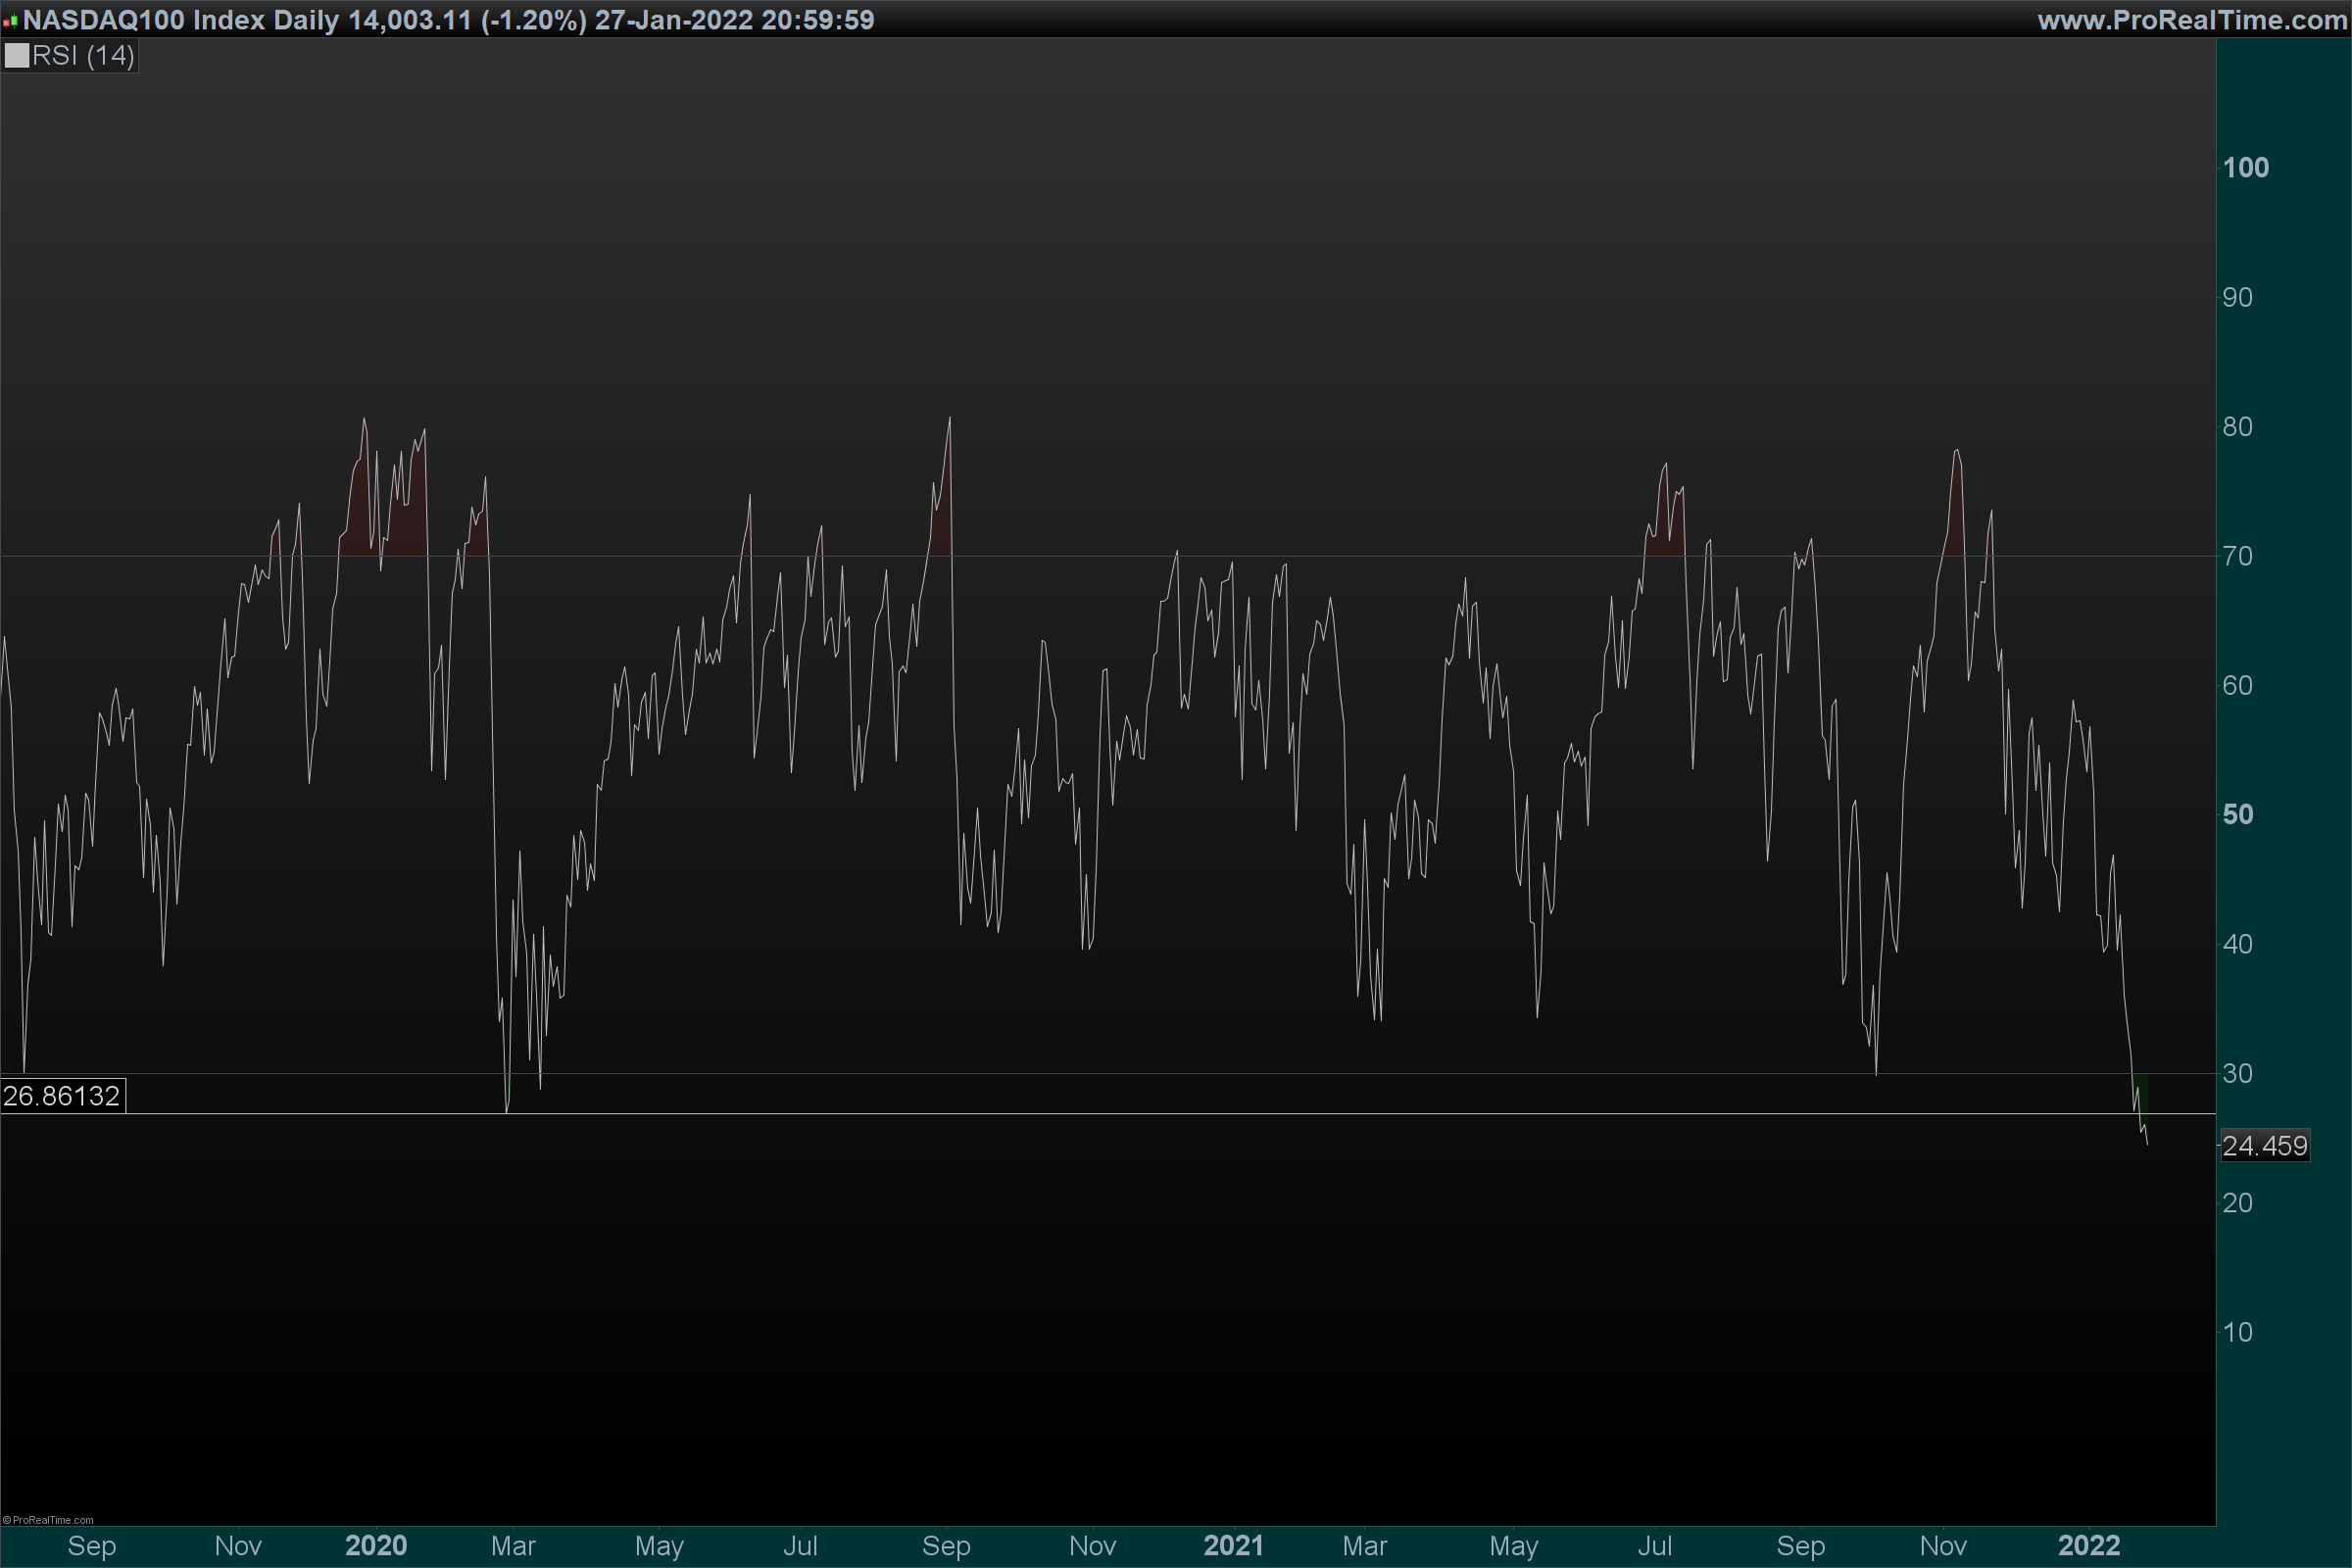Click the small ProRealTime.com copyright text
2352x1568 pixels.
pyautogui.click(x=48, y=1520)
